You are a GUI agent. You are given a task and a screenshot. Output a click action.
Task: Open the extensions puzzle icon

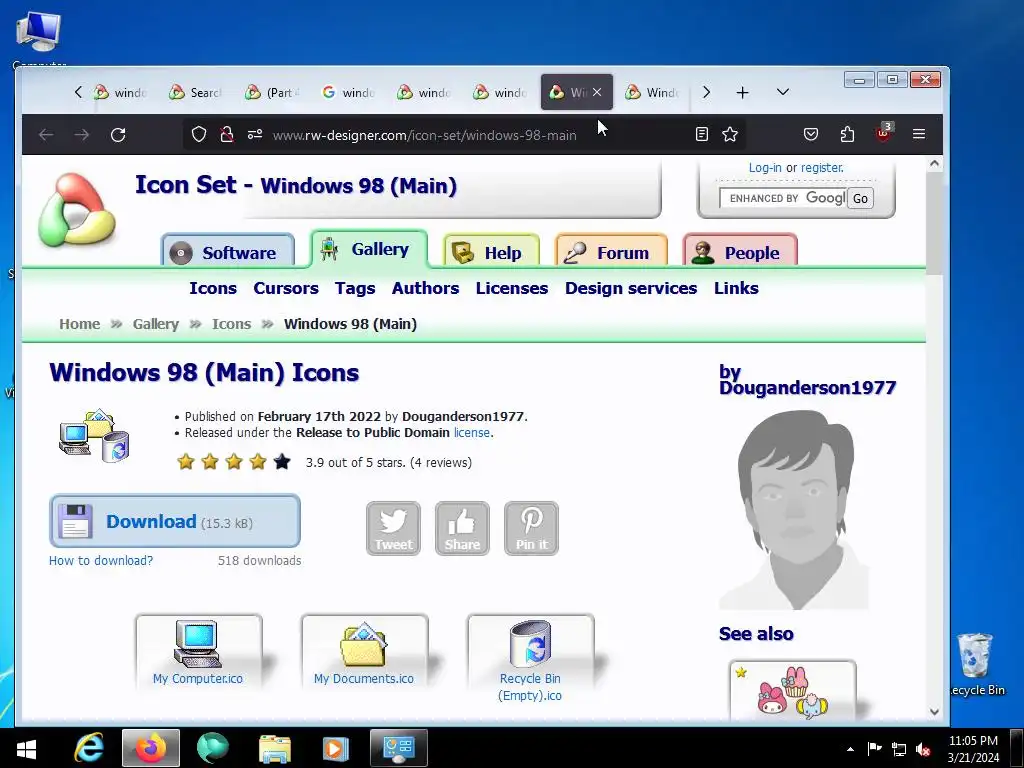click(847, 135)
